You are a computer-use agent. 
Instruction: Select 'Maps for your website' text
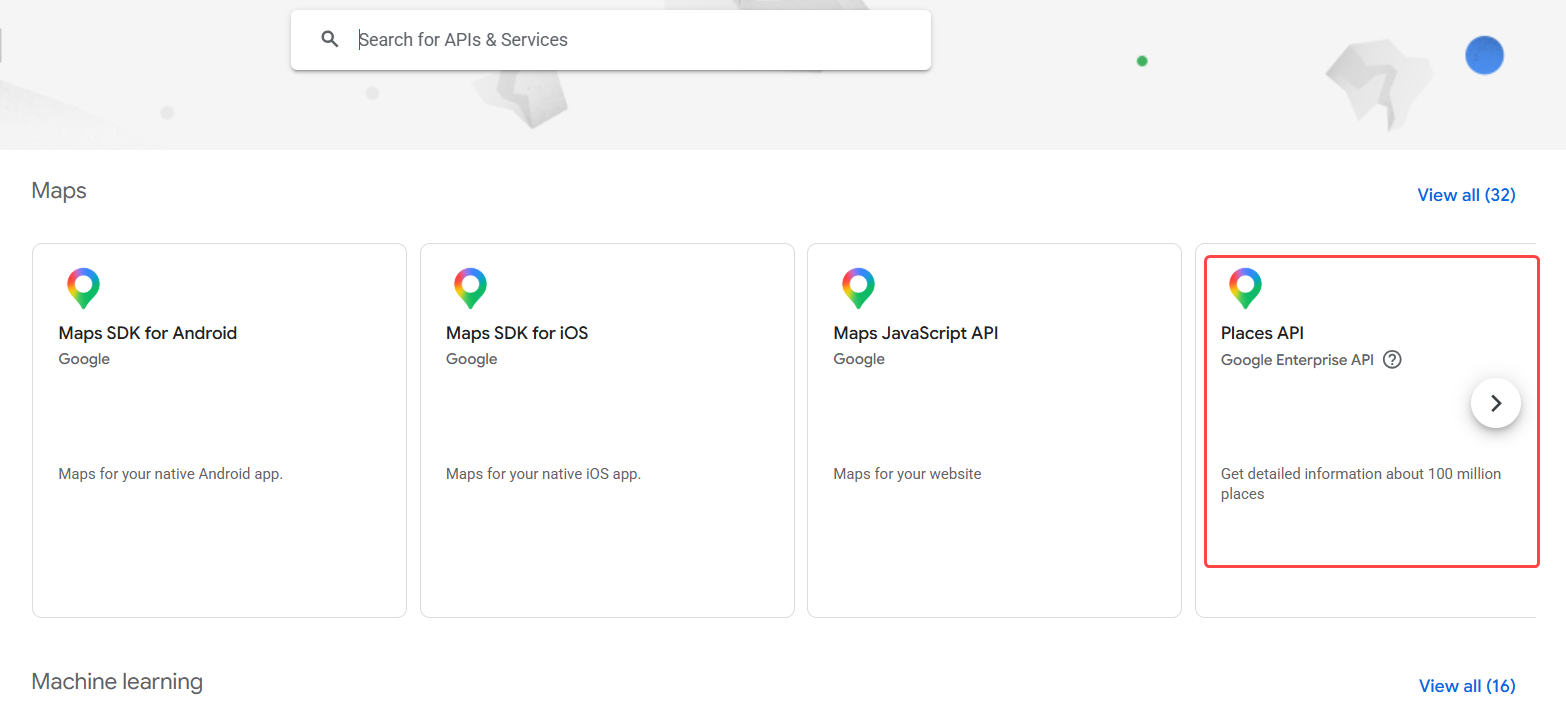pos(907,474)
